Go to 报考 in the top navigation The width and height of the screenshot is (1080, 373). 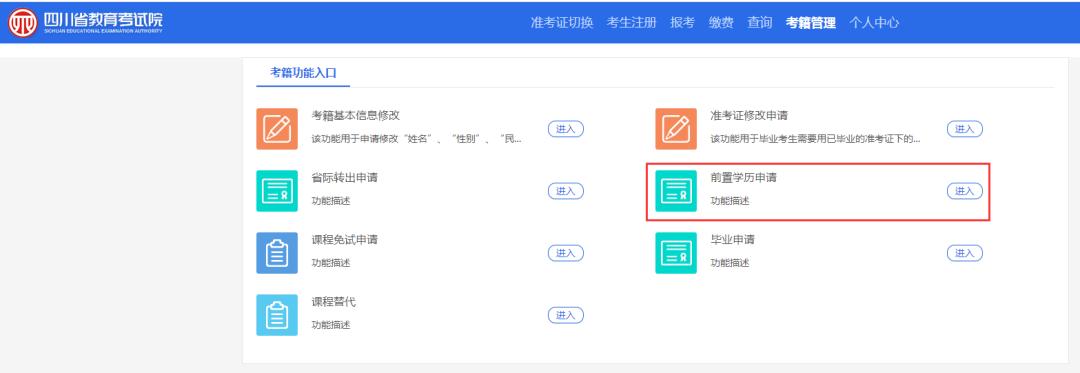tap(683, 22)
